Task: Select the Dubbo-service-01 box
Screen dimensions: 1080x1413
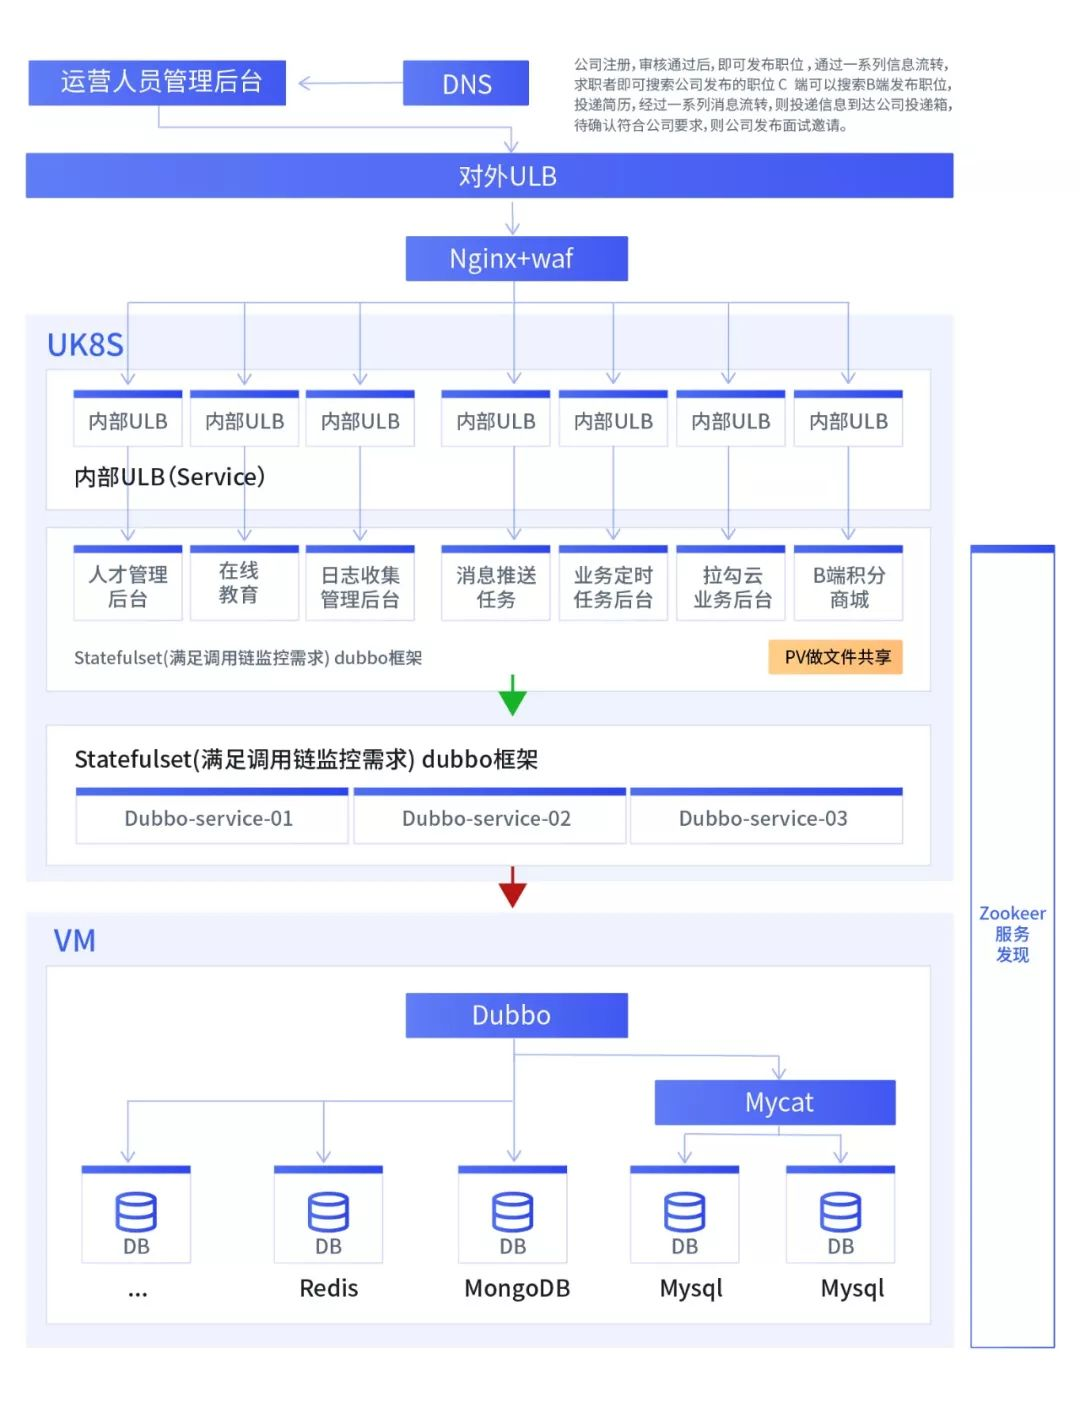Action: point(212,816)
